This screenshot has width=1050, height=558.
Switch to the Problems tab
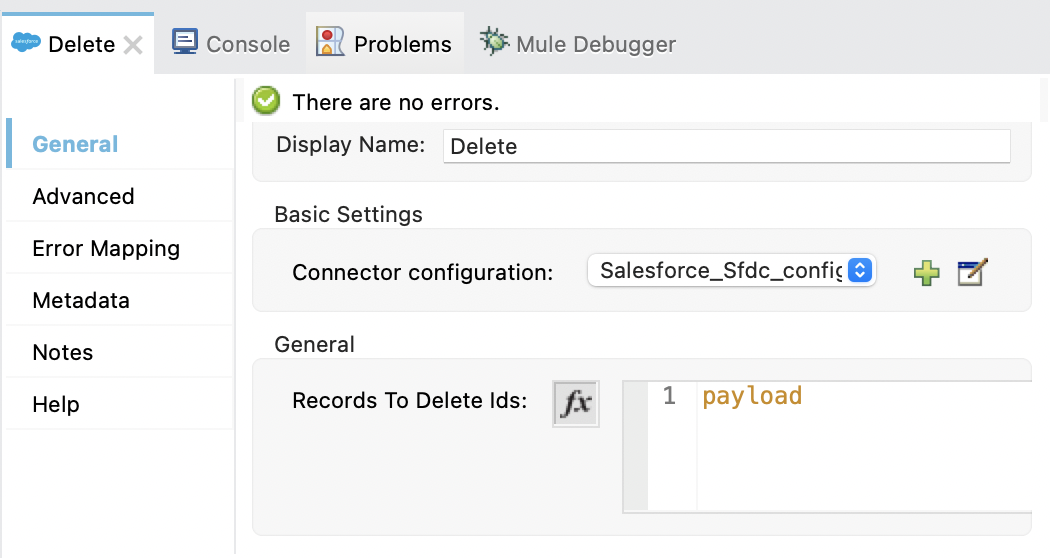click(385, 44)
